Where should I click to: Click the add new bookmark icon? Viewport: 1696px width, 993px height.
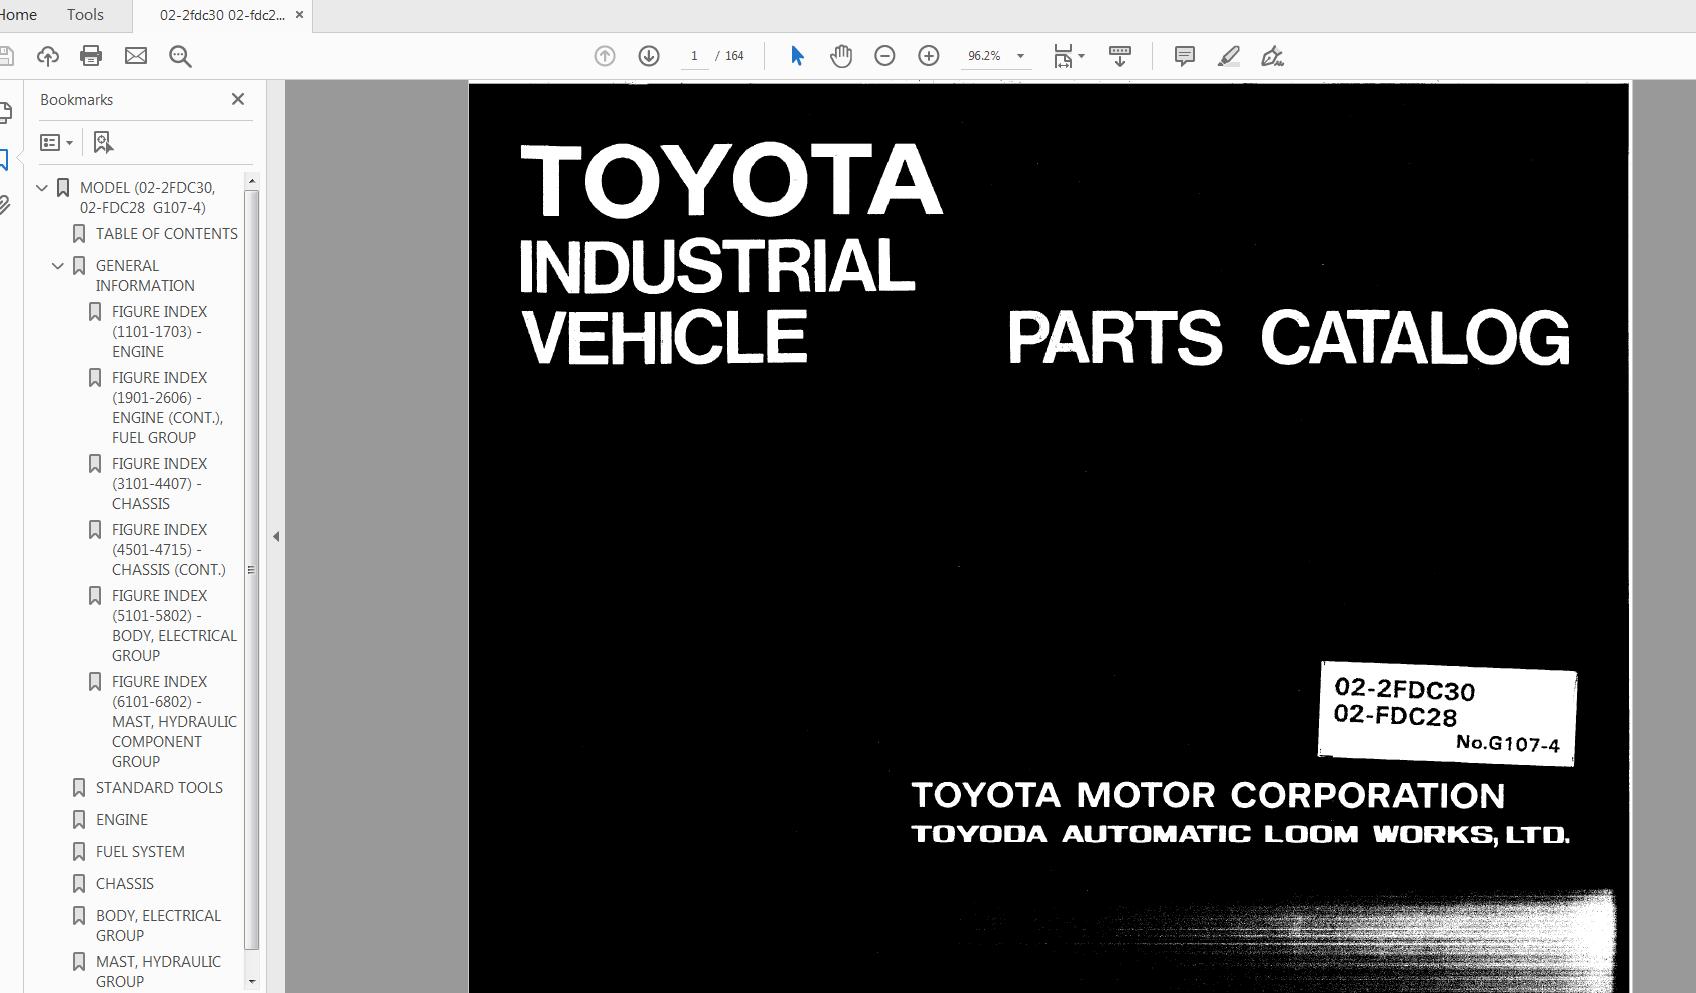click(x=103, y=142)
